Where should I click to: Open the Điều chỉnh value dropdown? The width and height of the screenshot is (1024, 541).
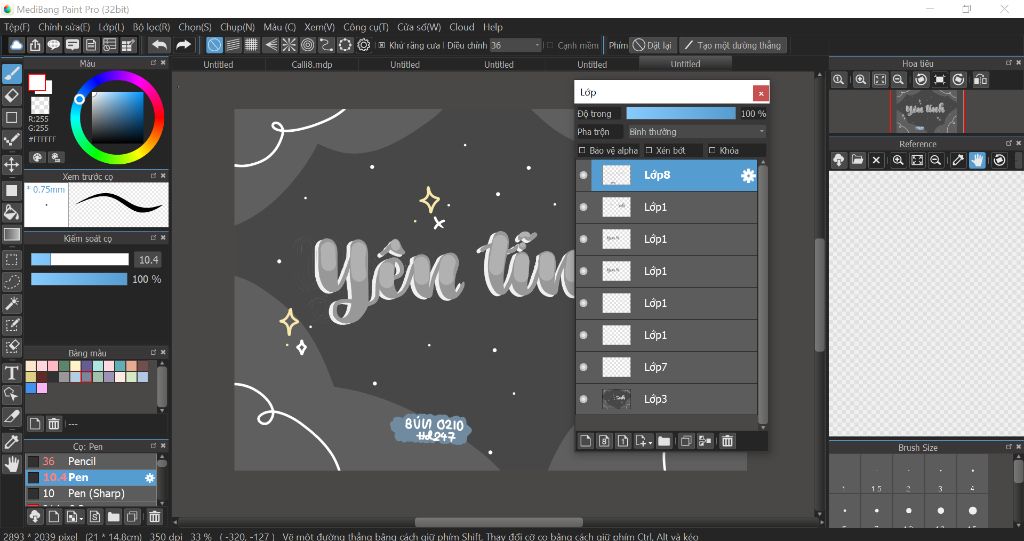(x=516, y=45)
